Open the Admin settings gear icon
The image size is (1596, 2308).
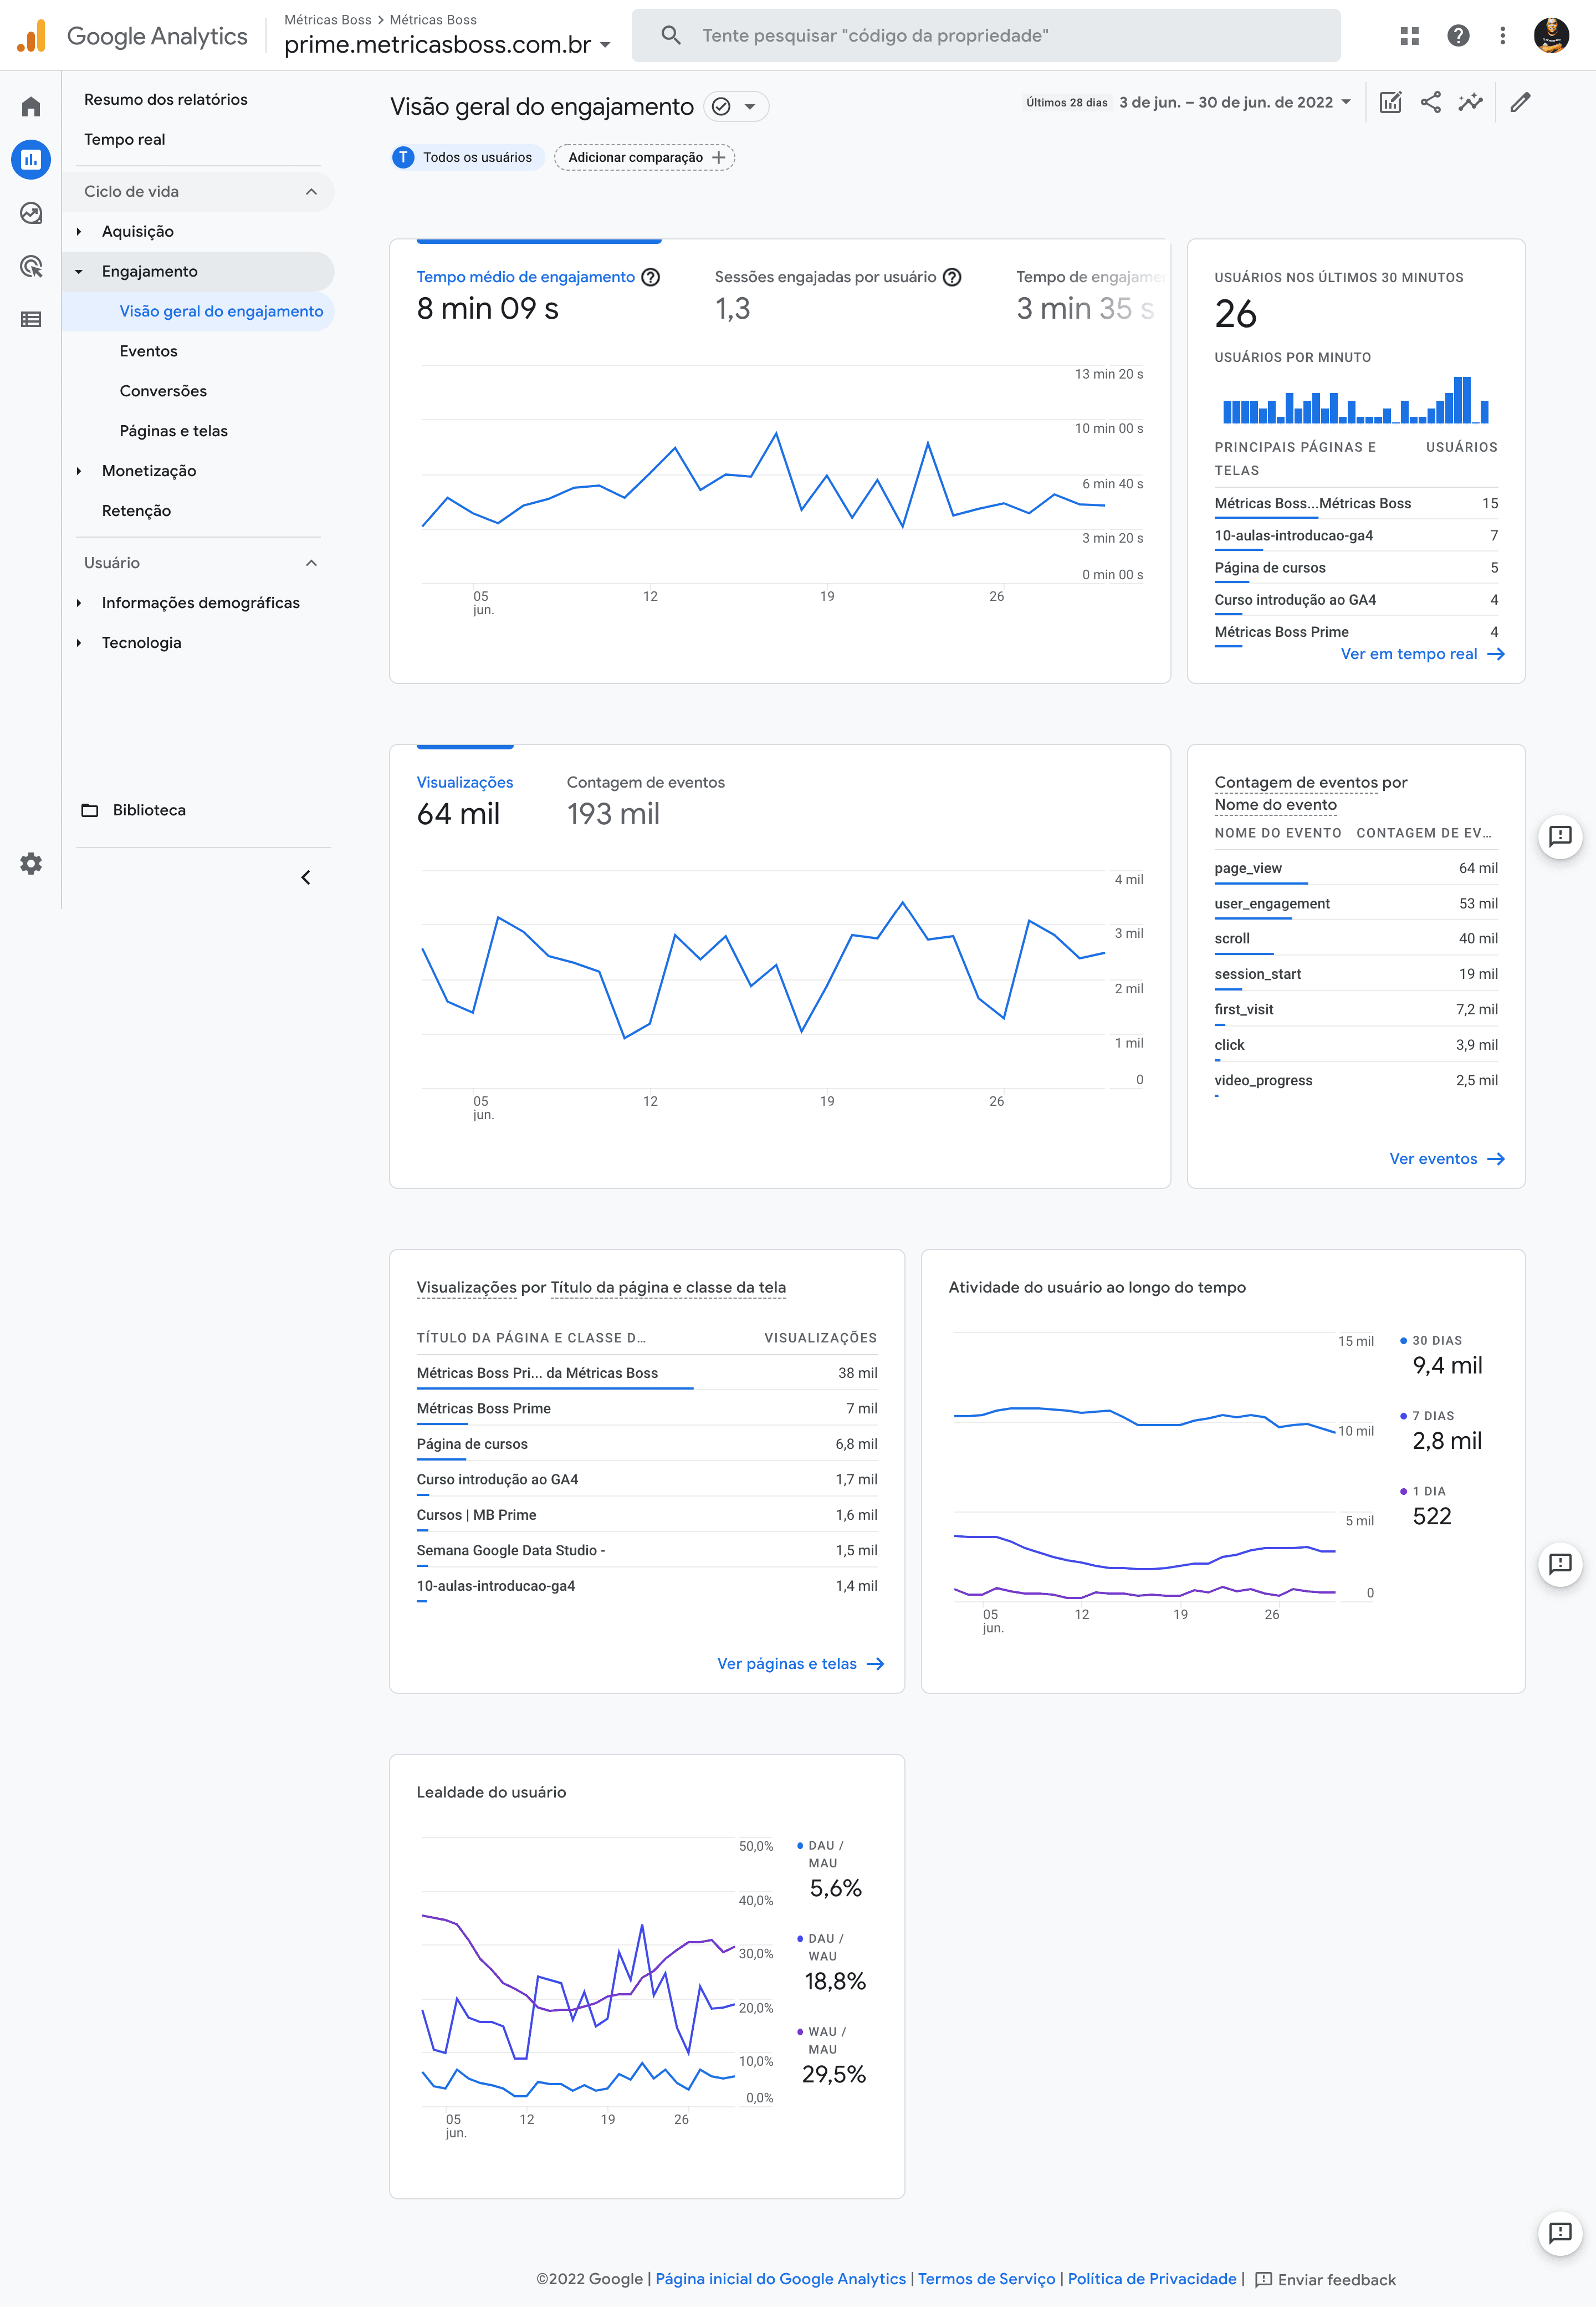pyautogui.click(x=30, y=863)
